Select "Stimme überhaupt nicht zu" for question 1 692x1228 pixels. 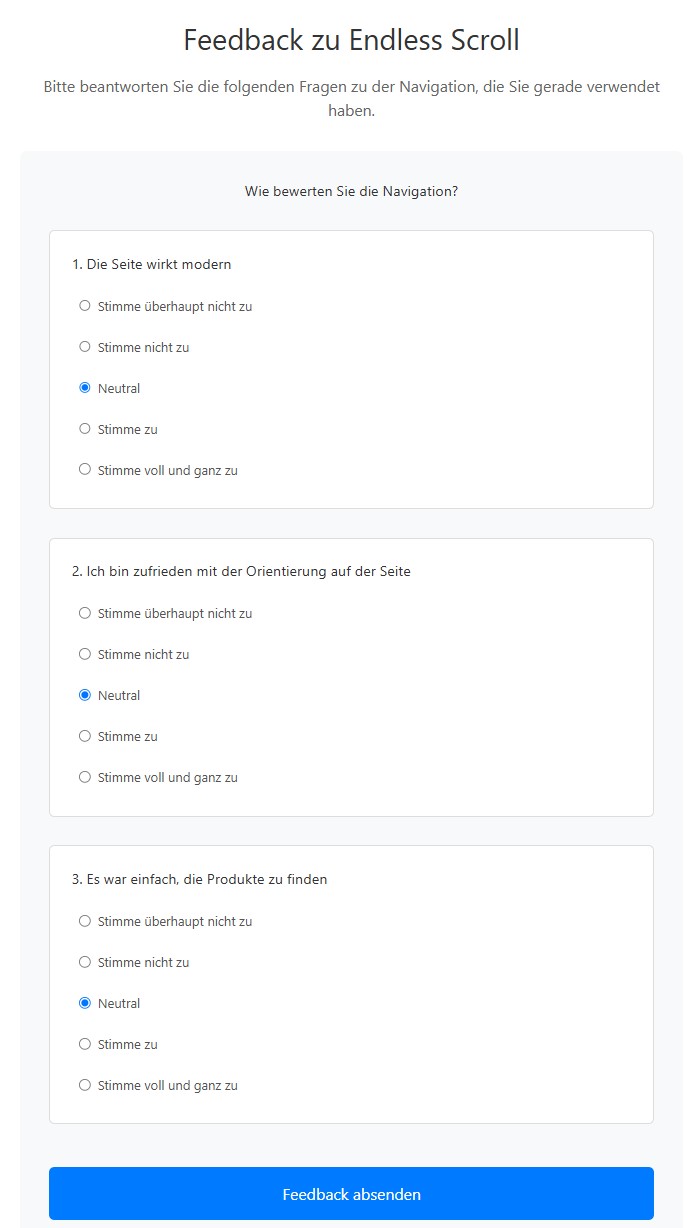coord(85,306)
